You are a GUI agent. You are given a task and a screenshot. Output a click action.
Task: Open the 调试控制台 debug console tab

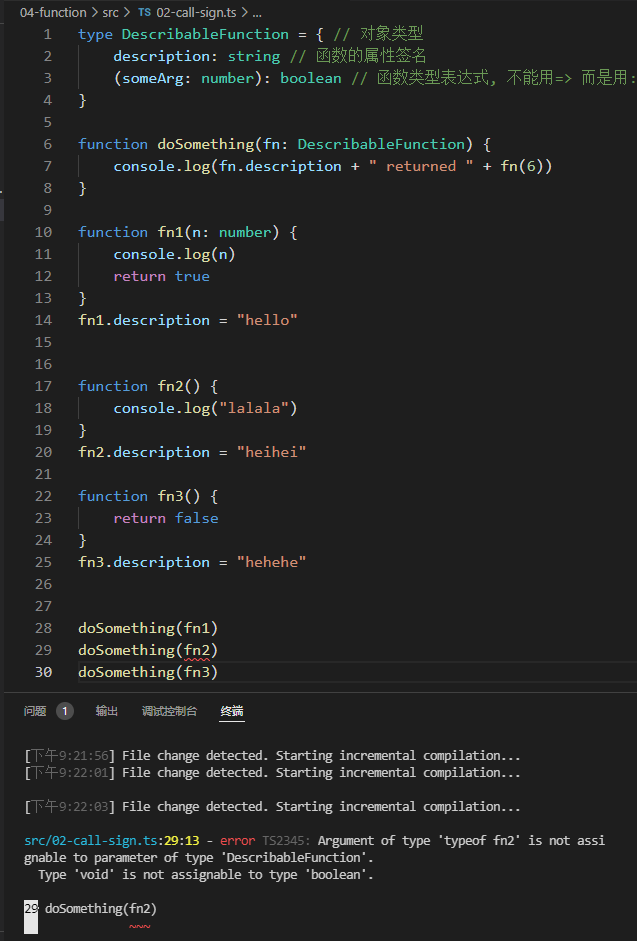point(169,711)
